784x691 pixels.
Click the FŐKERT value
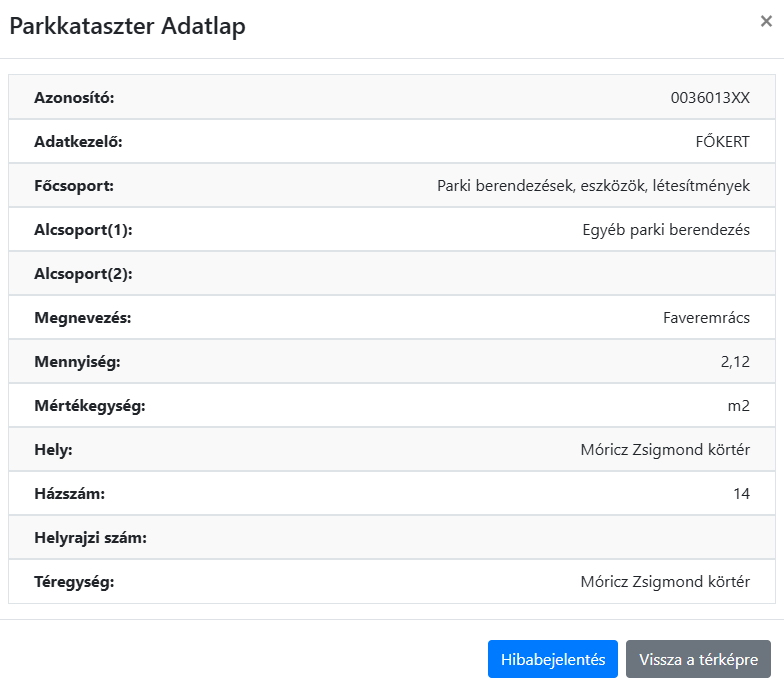(x=722, y=142)
